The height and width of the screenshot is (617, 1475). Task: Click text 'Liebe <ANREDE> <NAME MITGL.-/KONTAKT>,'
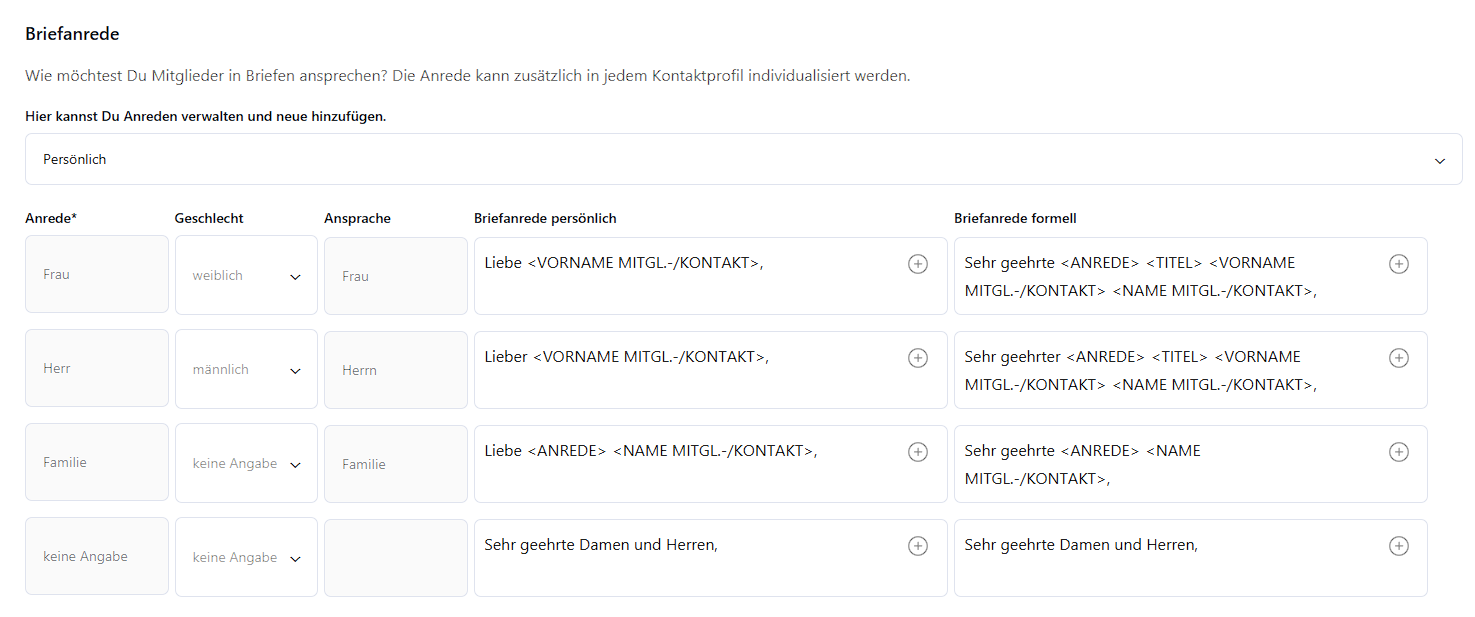[x=651, y=451]
